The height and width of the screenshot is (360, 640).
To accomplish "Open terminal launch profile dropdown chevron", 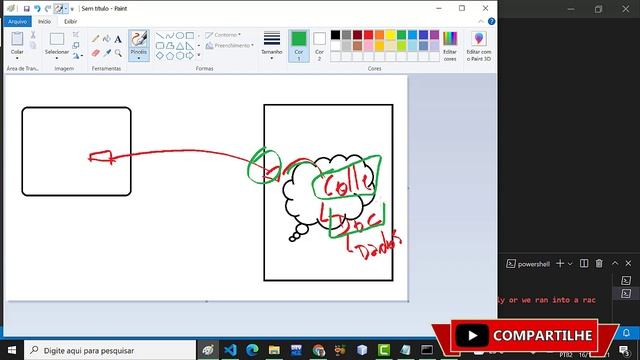I will point(570,264).
